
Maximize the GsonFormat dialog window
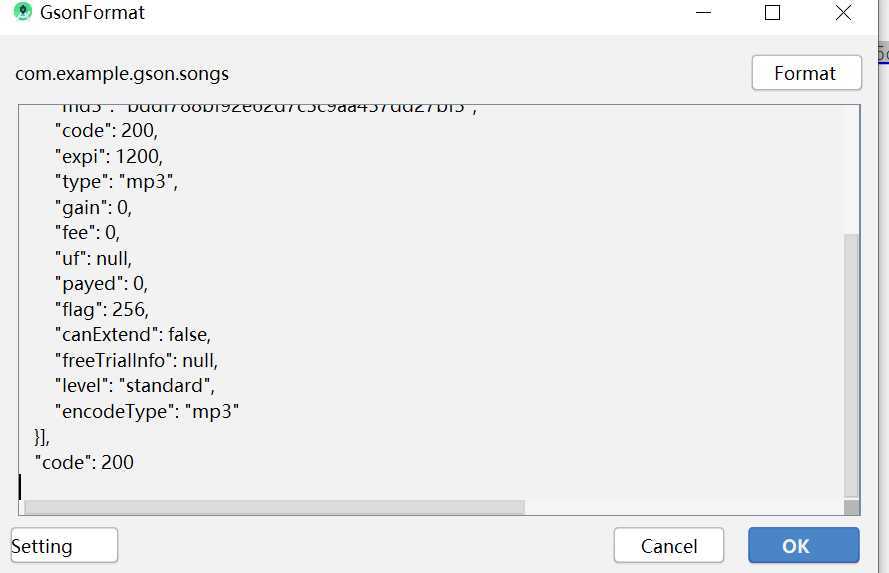772,12
